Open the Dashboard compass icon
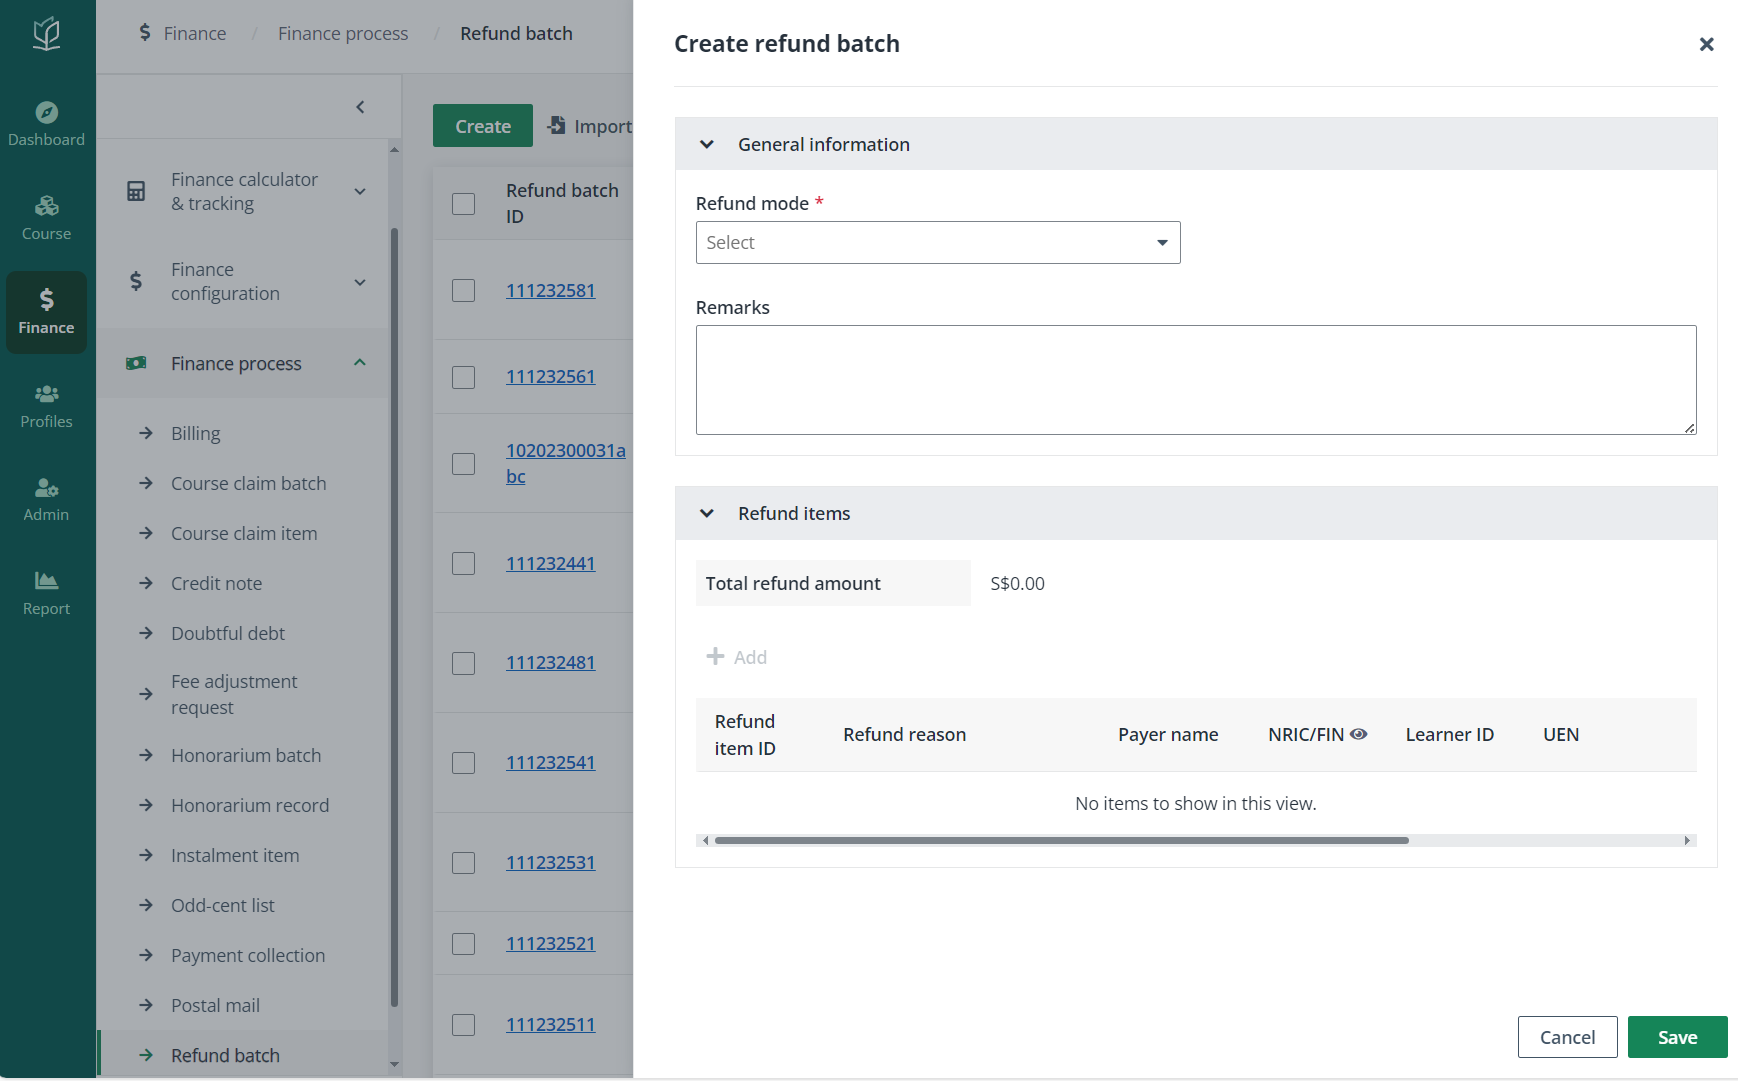This screenshot has height=1081, width=1738. [46, 112]
